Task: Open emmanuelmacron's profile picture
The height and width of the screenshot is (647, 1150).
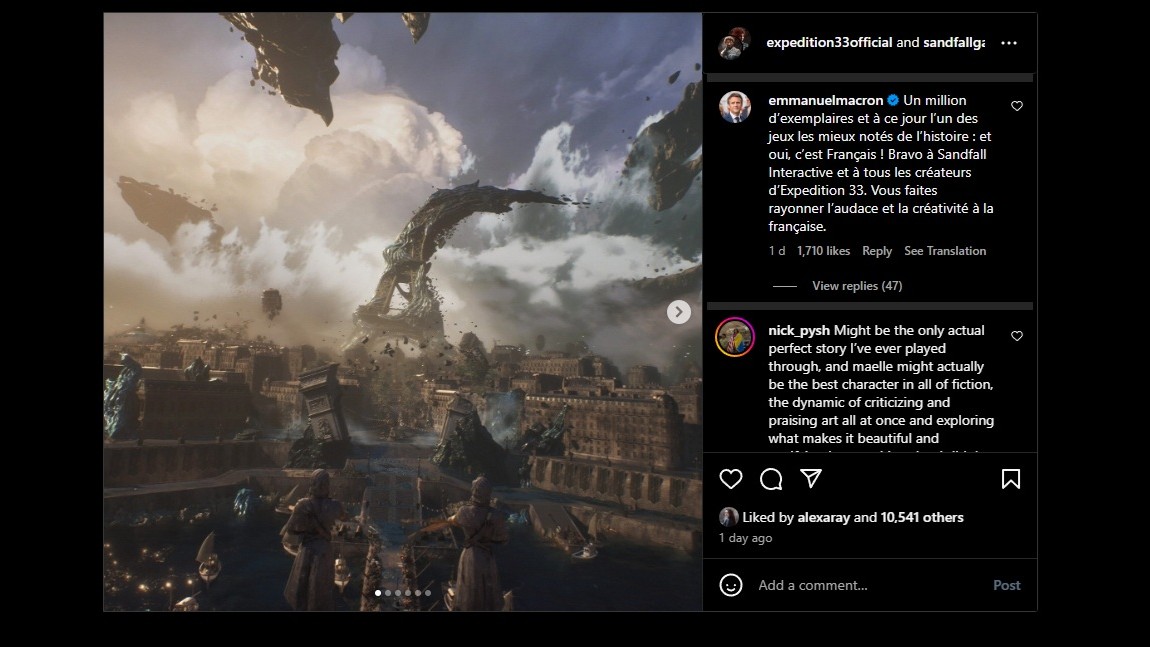Action: pyautogui.click(x=735, y=107)
